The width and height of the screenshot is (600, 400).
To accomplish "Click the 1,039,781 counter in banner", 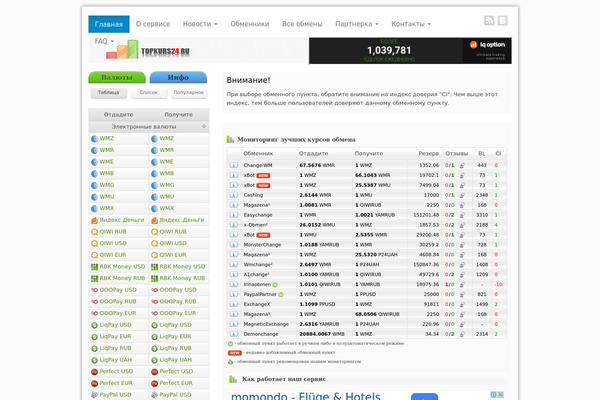I will (389, 51).
